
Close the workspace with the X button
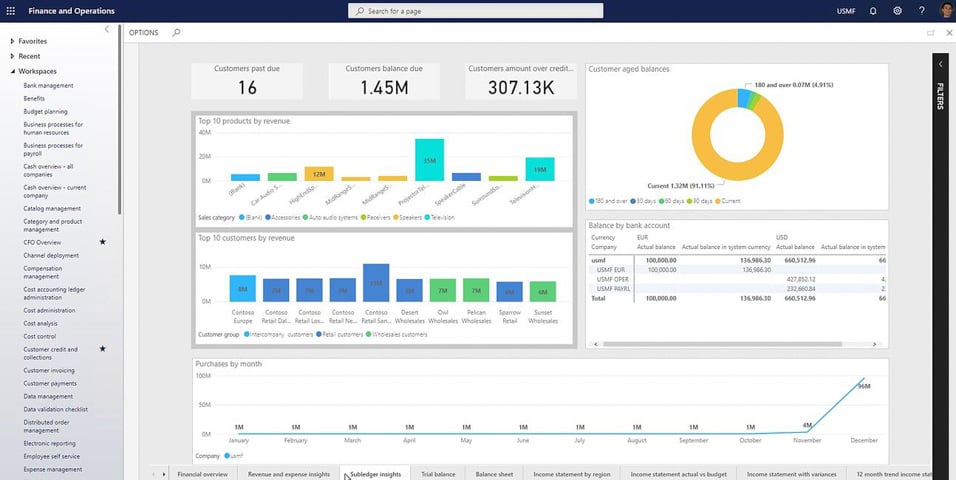pyautogui.click(x=949, y=33)
